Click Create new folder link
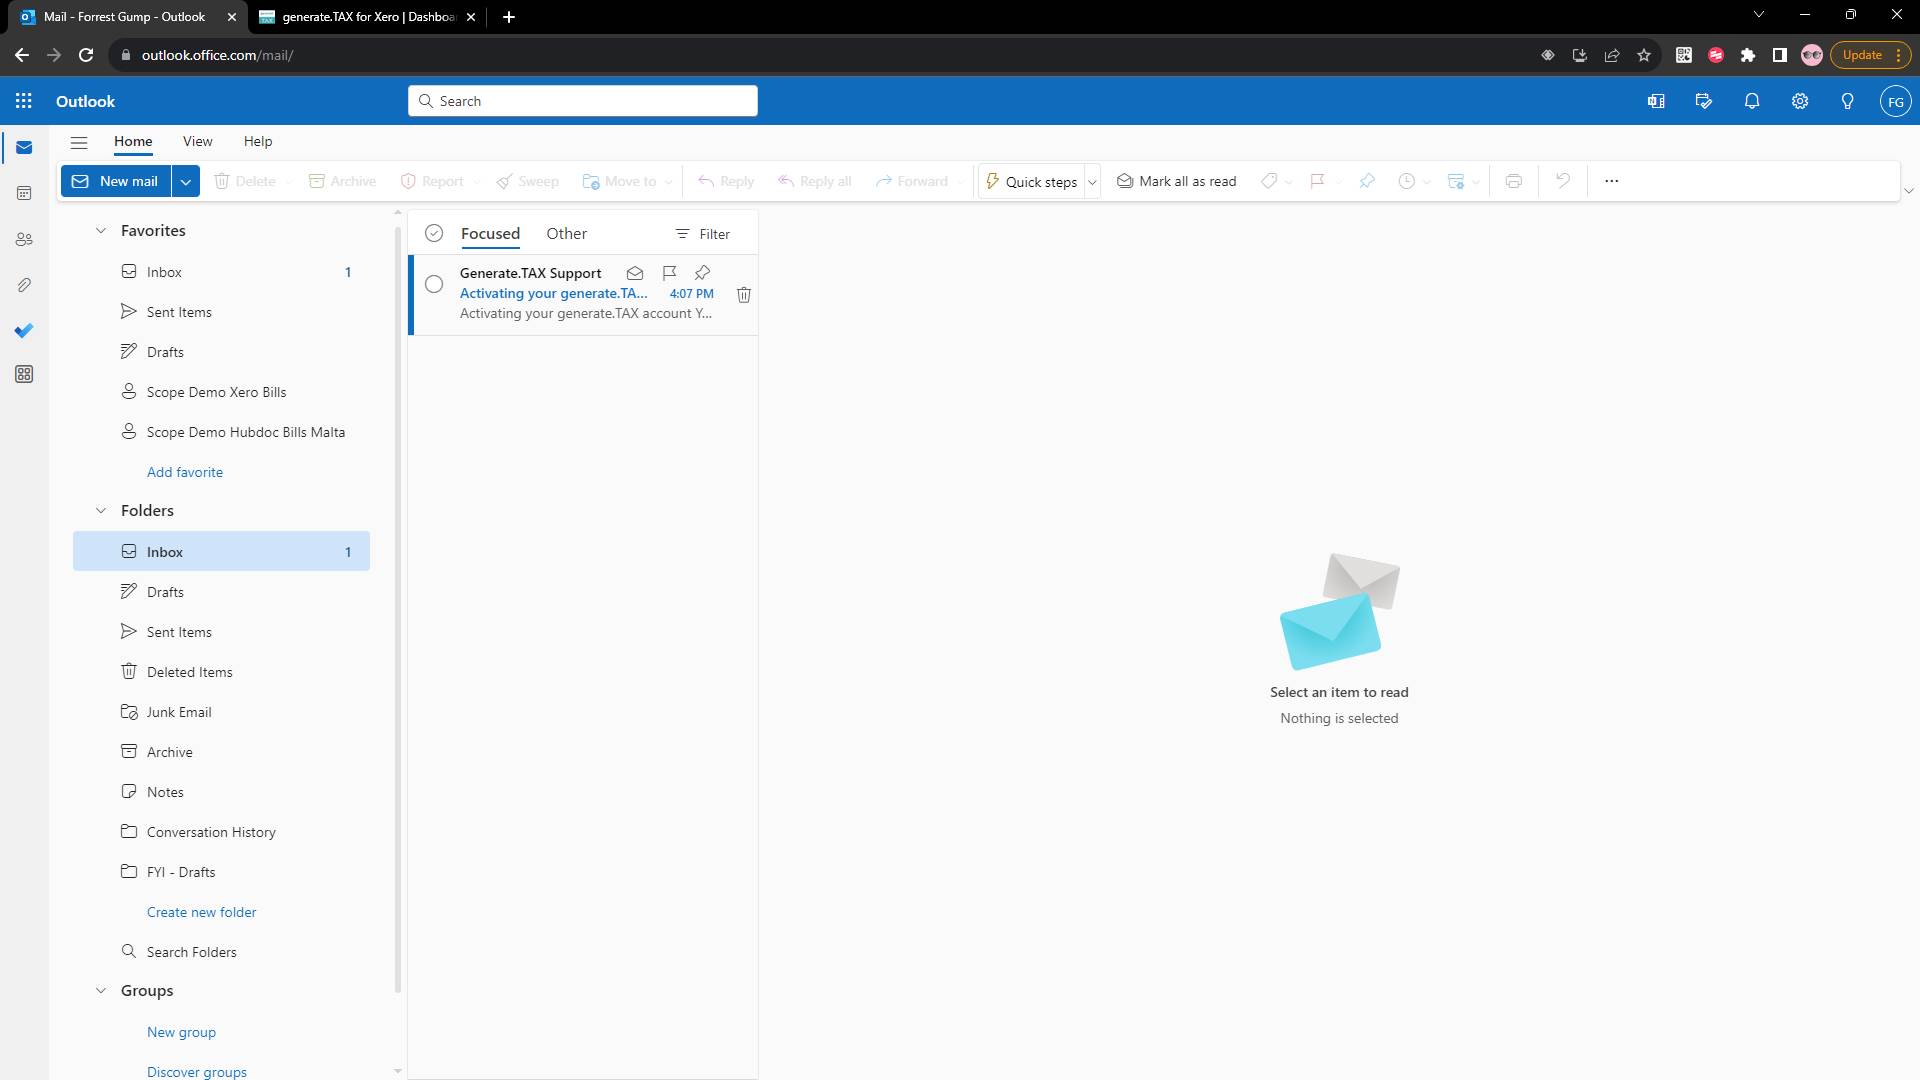The height and width of the screenshot is (1080, 1920). [201, 912]
